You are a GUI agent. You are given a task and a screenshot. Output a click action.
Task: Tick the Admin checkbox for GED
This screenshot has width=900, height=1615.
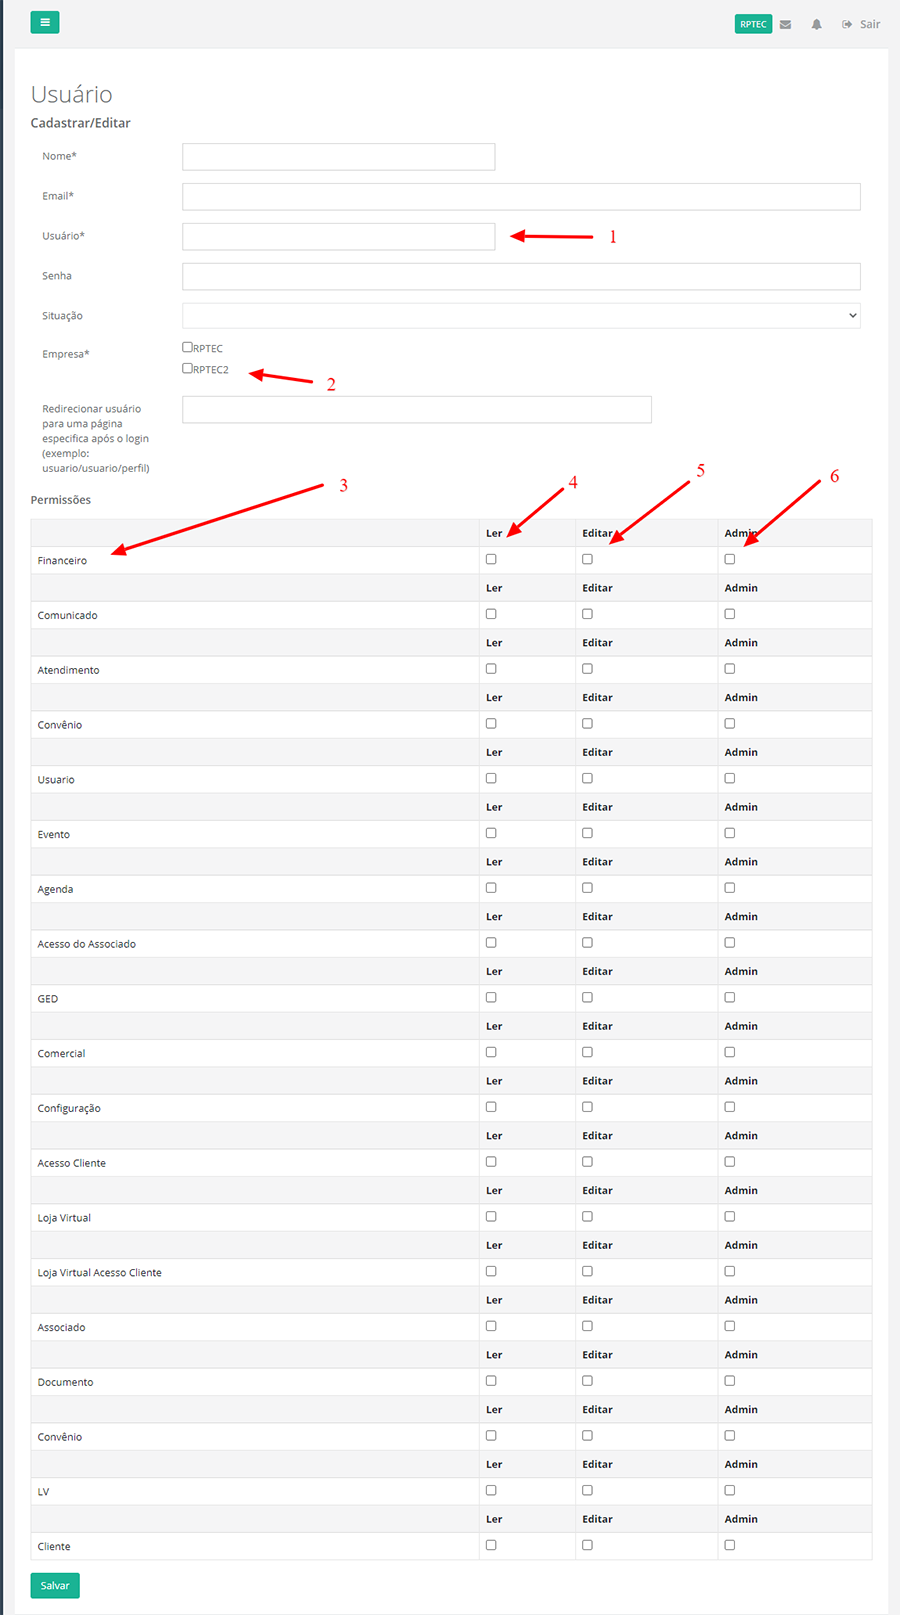point(730,997)
